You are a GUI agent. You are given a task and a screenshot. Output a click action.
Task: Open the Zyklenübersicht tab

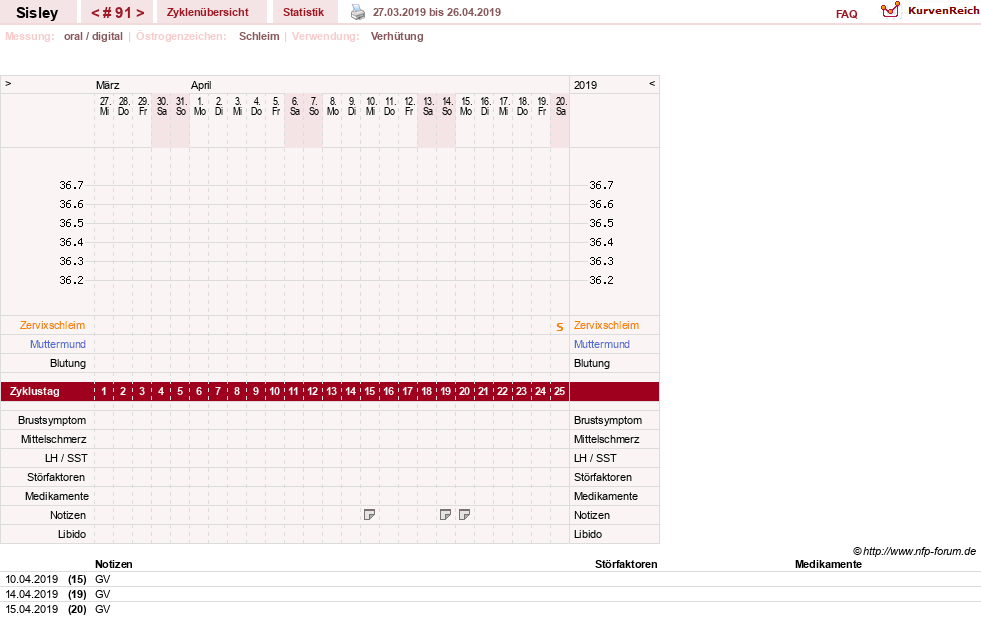click(208, 13)
